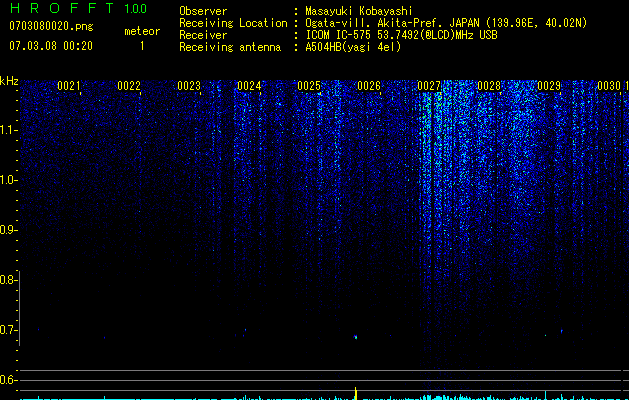629x400 pixels.
Task: Click time marker 0026
Action: [x=369, y=85]
